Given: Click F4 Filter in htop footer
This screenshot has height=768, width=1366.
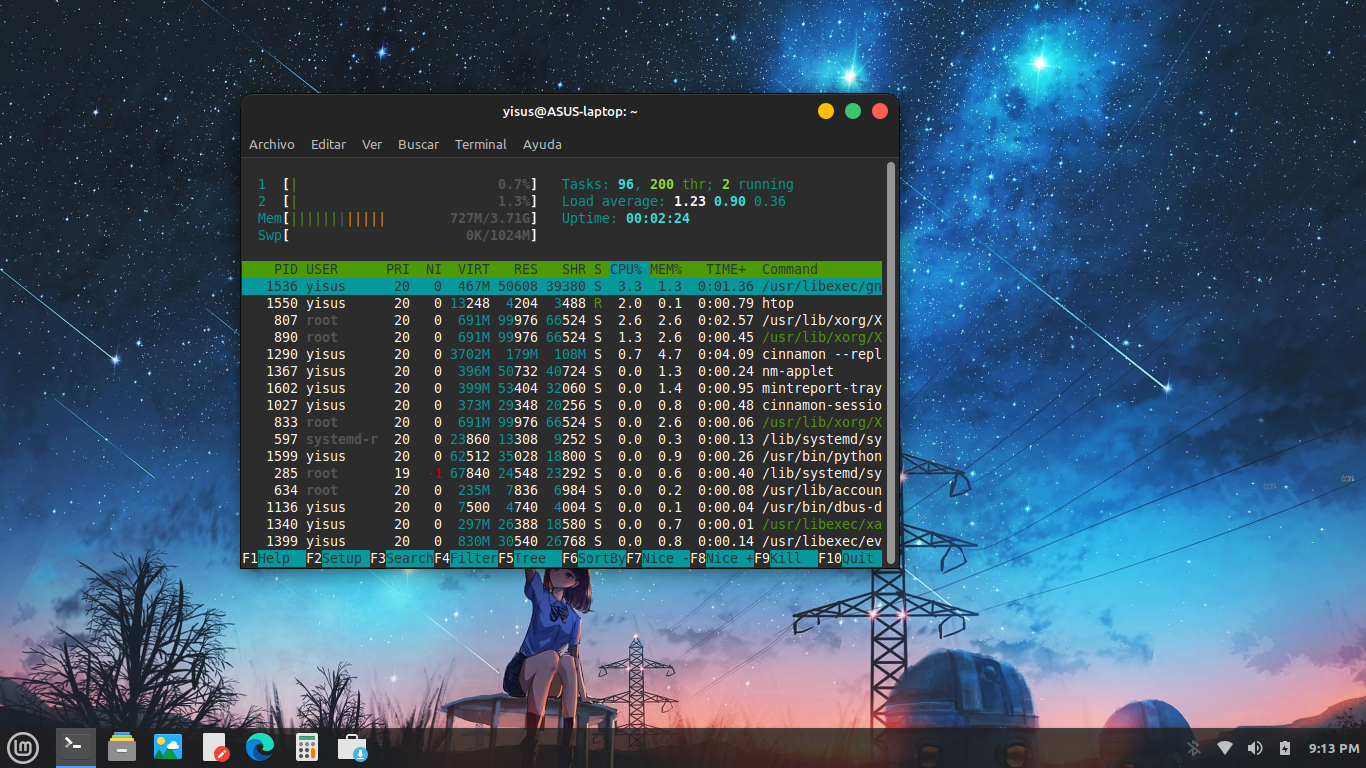Looking at the screenshot, I should click(466, 558).
